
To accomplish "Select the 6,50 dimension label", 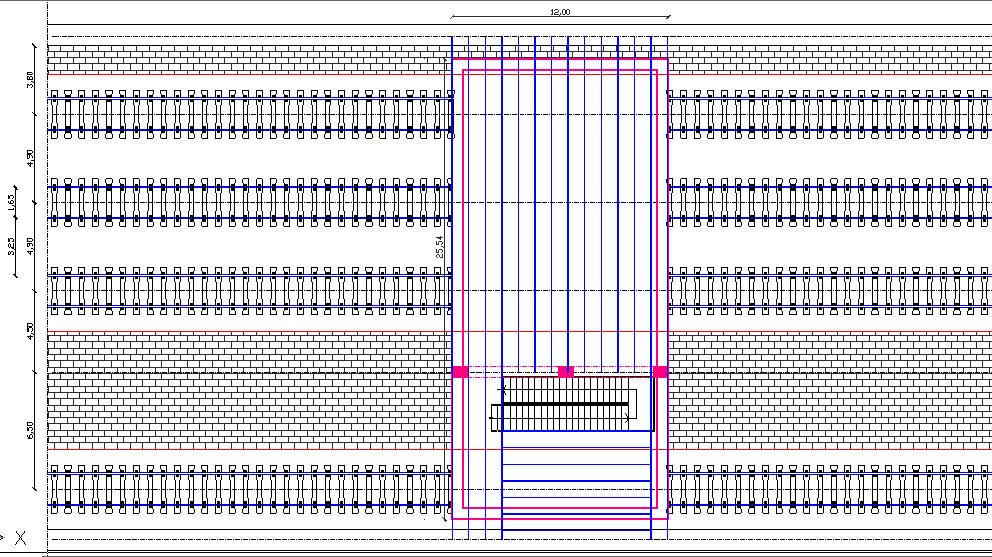I will click(31, 430).
